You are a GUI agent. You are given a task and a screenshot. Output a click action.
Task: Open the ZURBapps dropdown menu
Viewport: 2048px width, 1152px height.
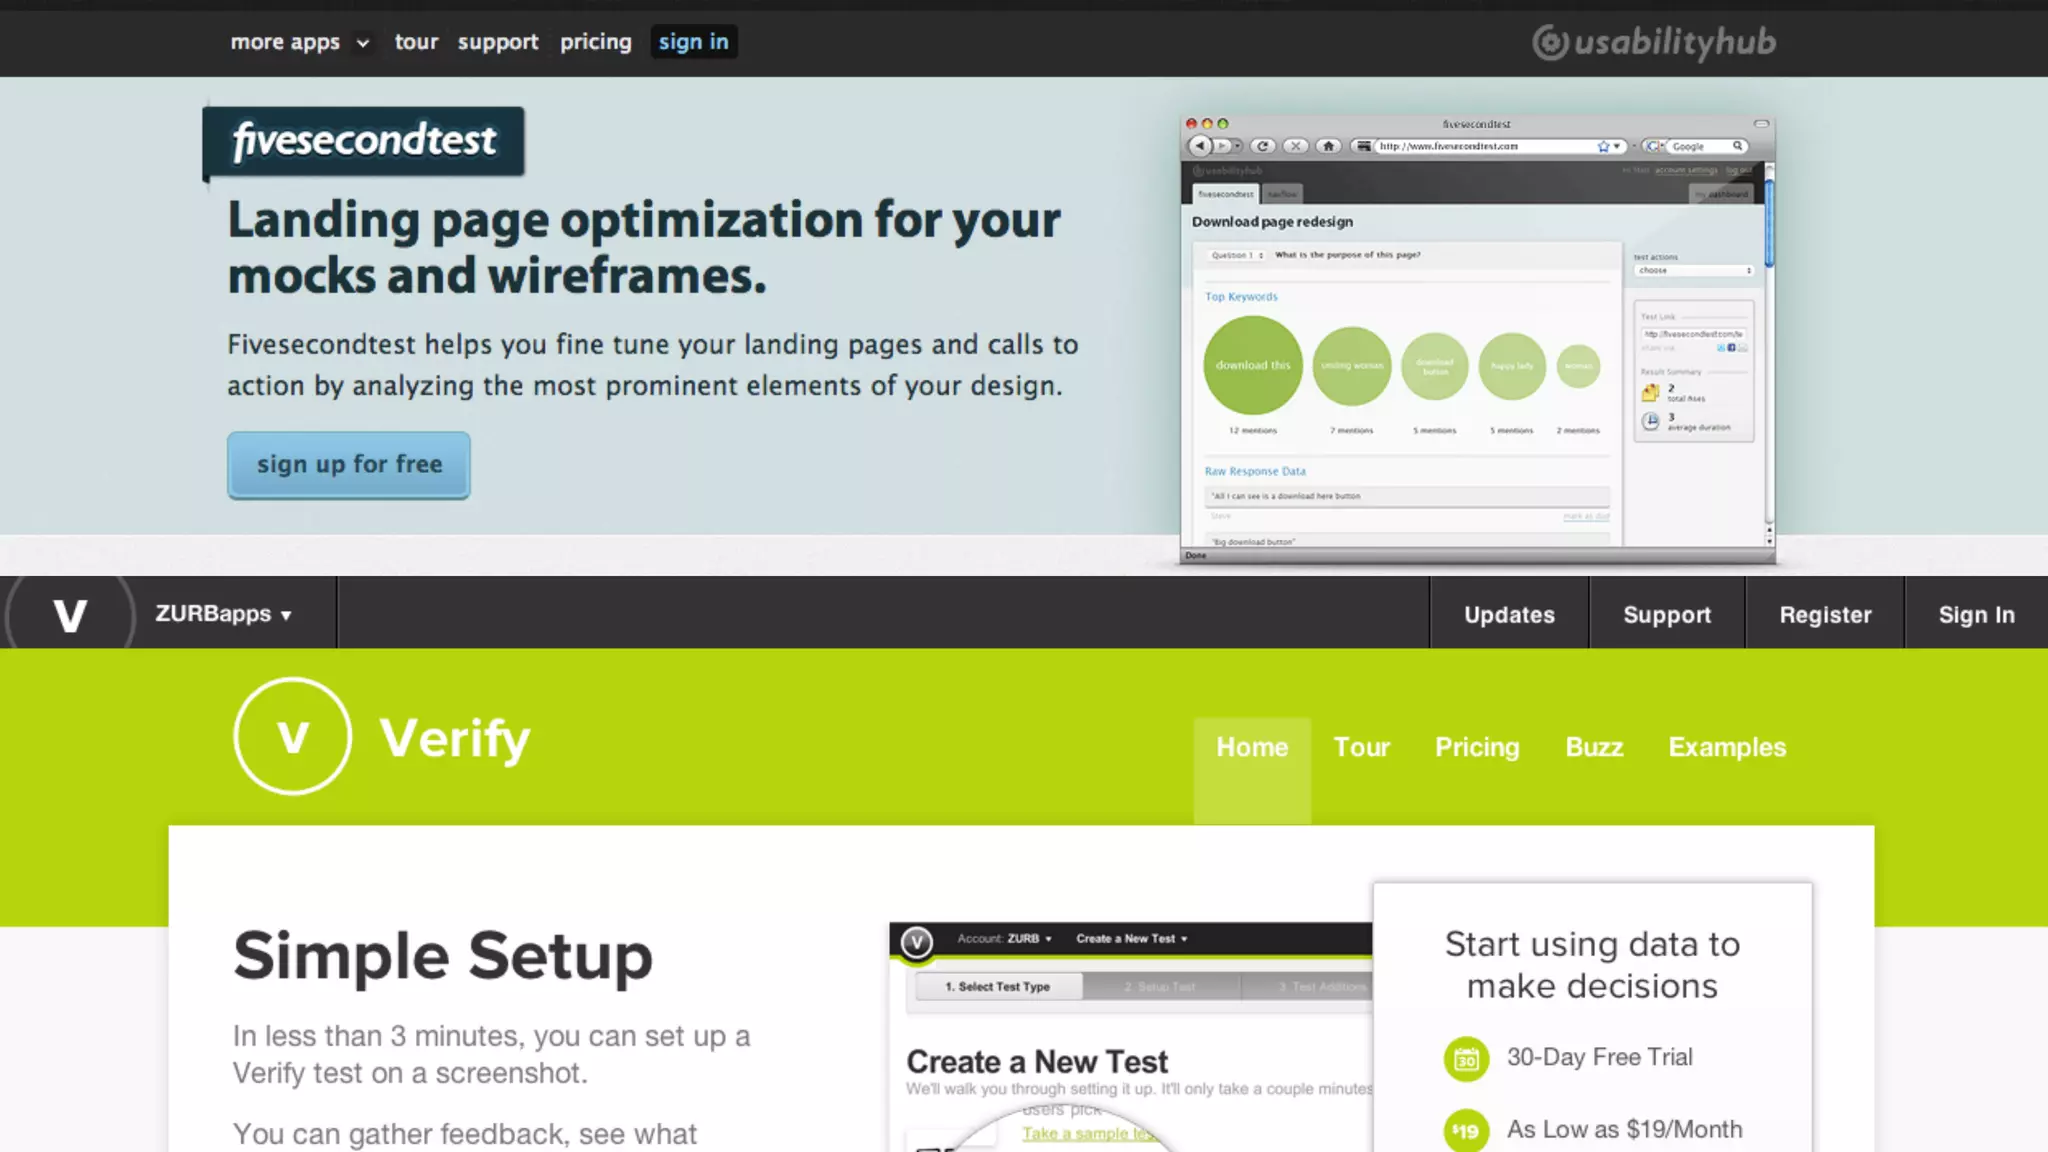click(223, 614)
